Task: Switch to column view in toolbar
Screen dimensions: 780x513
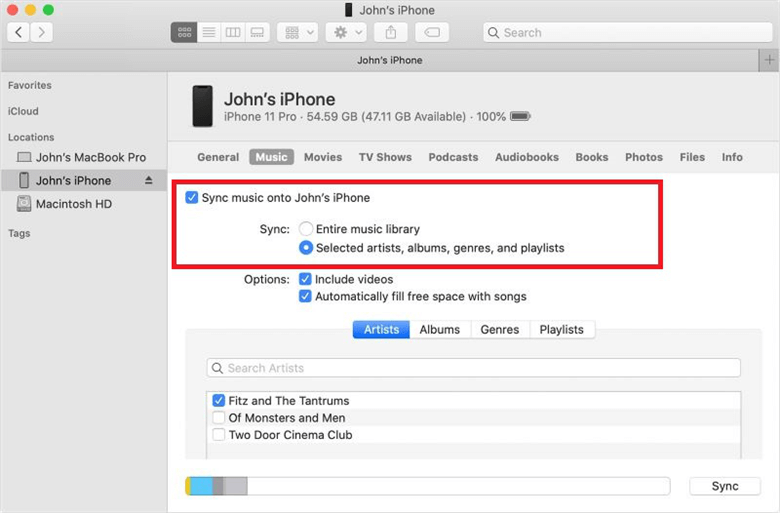Action: [233, 33]
